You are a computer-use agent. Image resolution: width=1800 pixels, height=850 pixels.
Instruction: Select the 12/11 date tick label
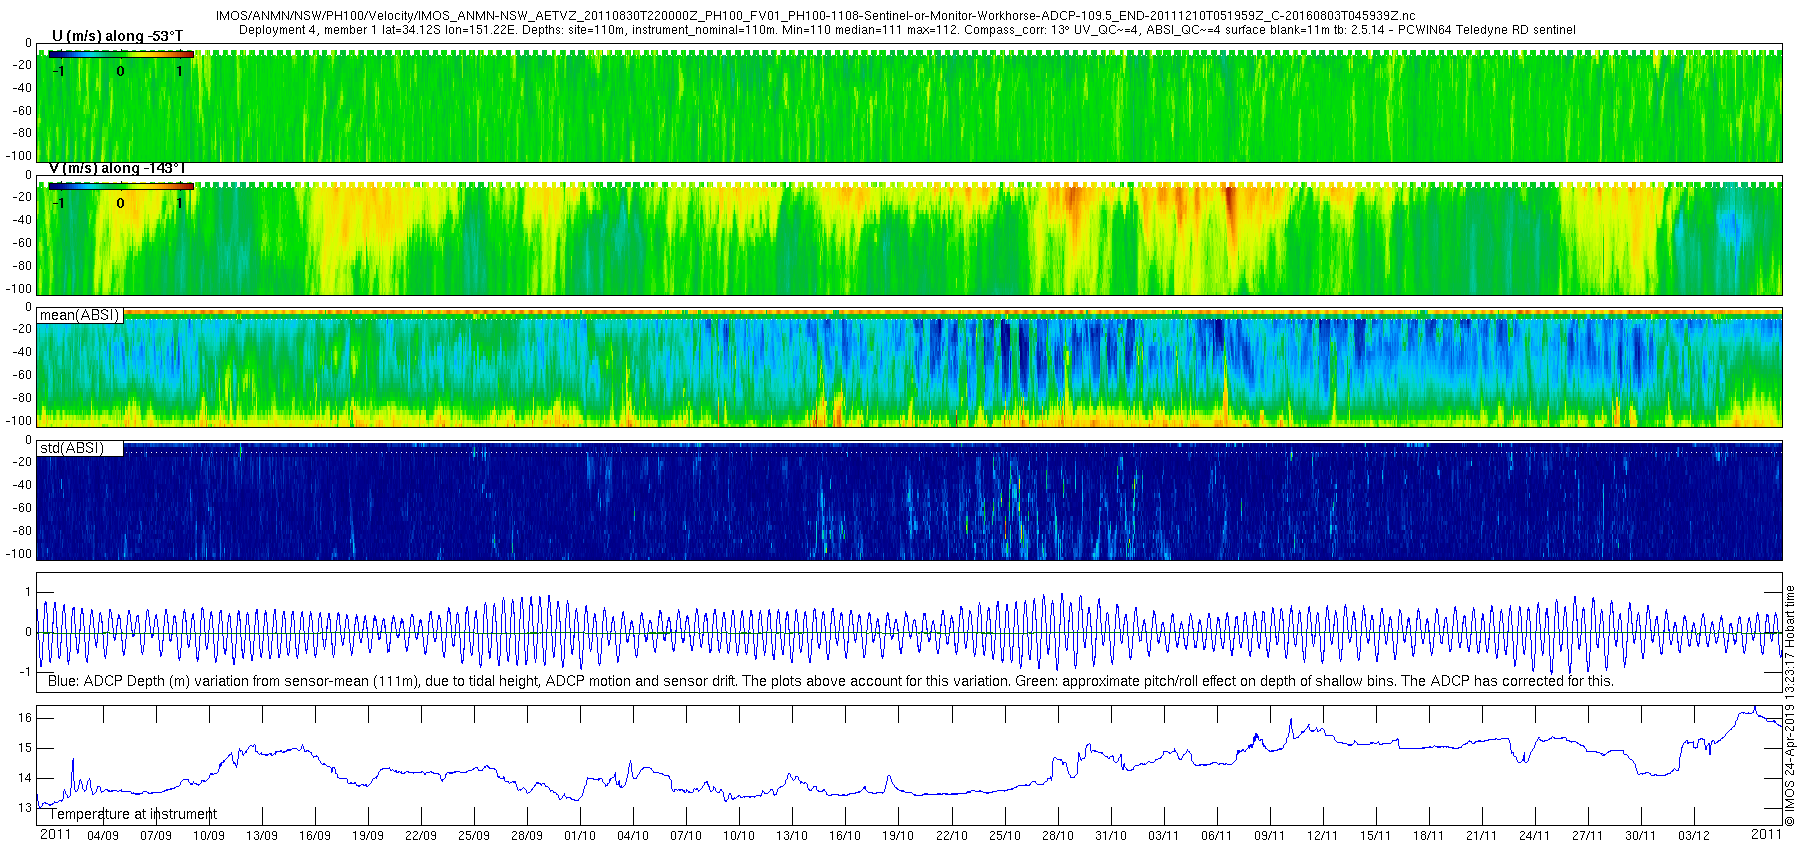1323,836
